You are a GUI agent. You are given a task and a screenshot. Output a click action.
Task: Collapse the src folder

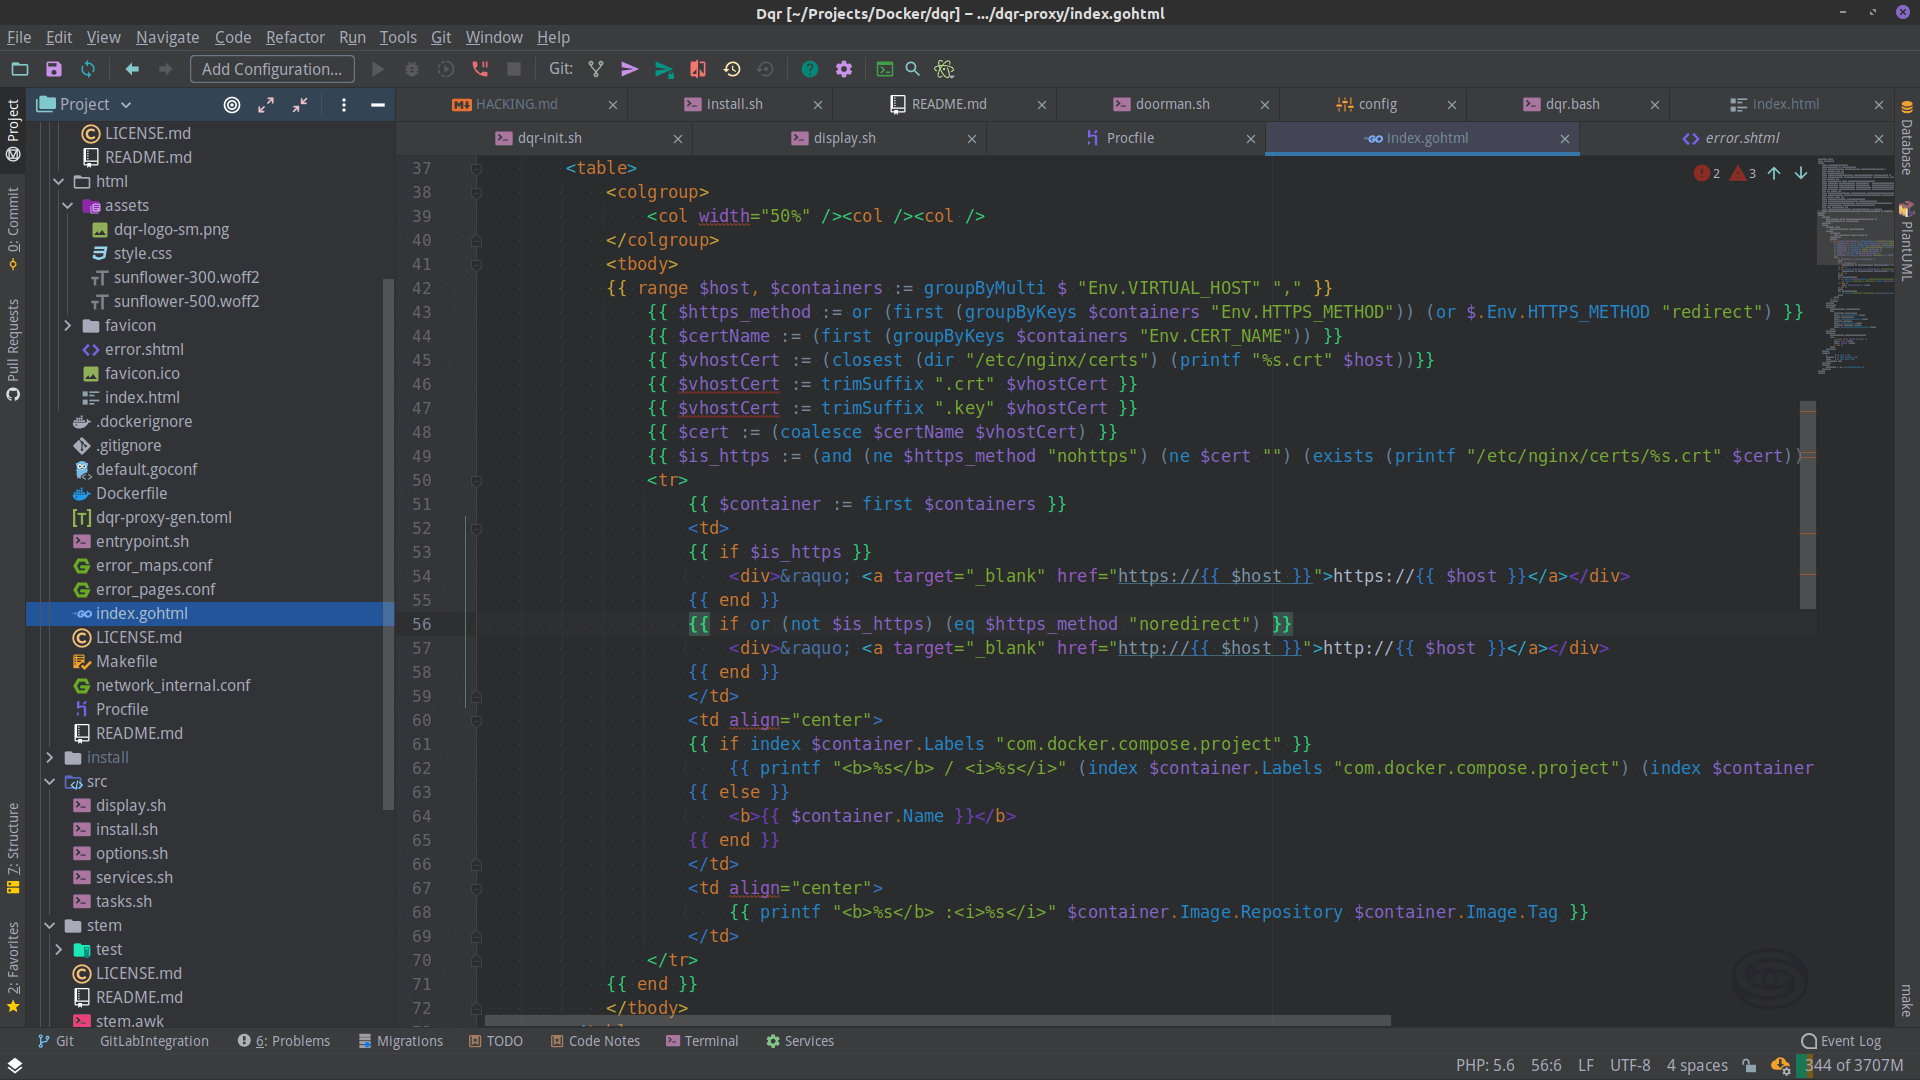pyautogui.click(x=50, y=782)
